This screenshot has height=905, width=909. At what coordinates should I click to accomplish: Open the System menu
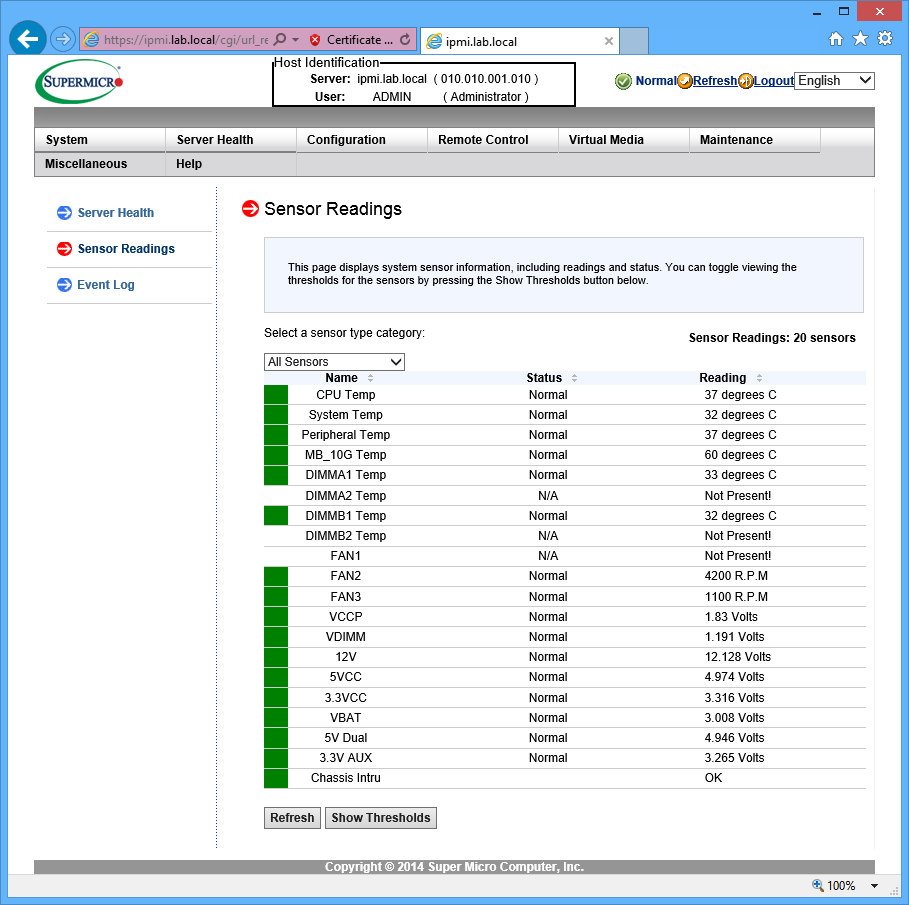(100, 140)
